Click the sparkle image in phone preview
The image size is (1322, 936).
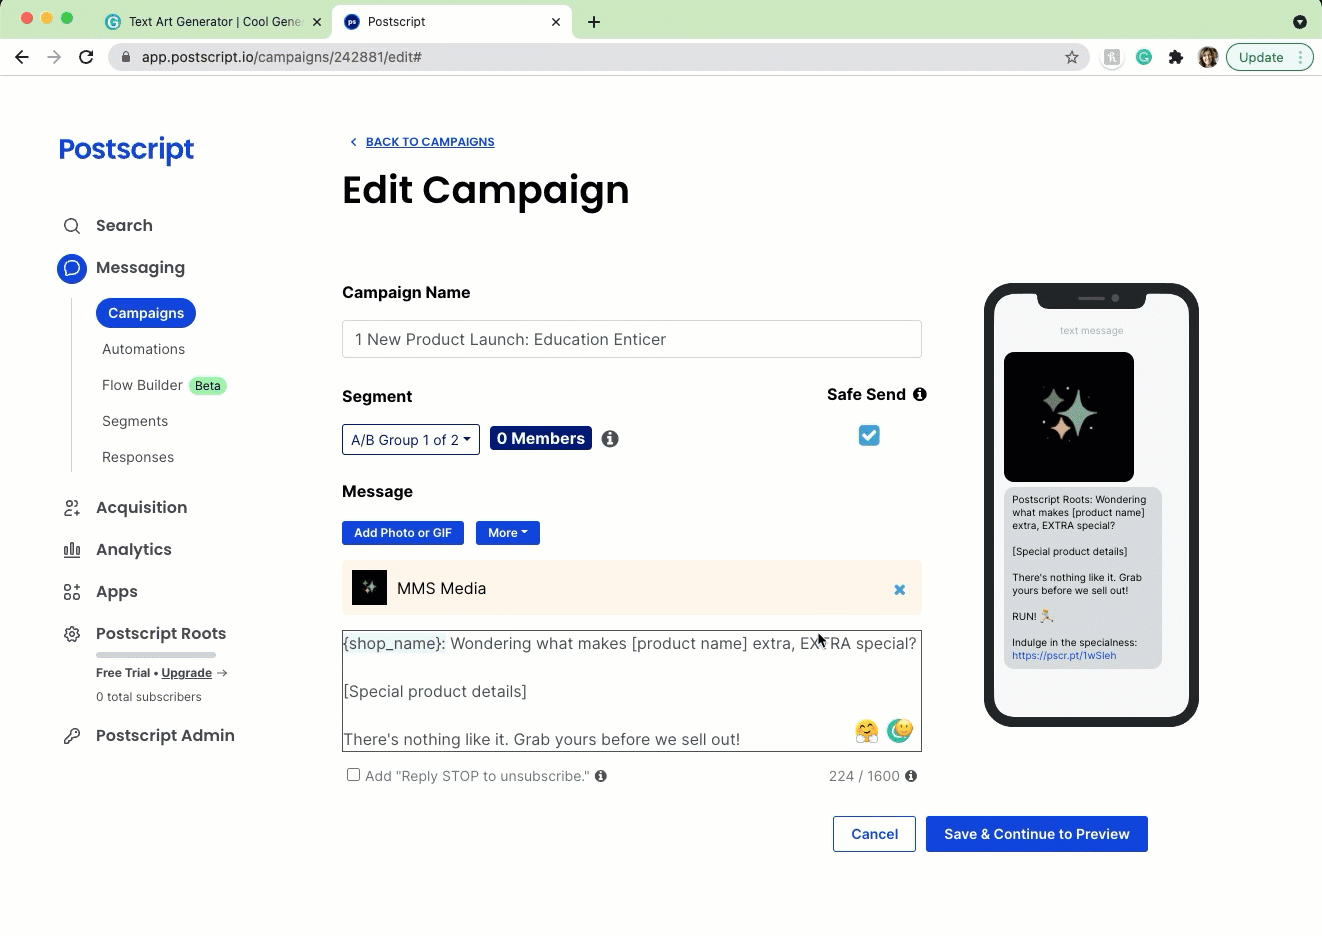pyautogui.click(x=1069, y=417)
